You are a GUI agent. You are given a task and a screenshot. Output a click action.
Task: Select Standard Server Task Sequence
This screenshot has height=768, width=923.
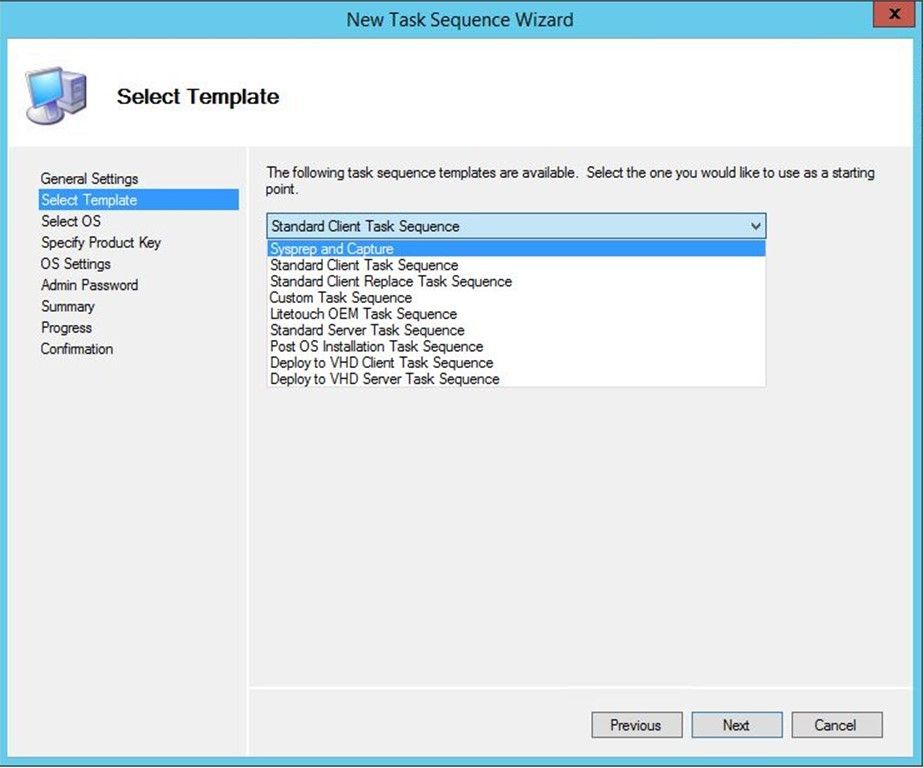[x=516, y=330]
